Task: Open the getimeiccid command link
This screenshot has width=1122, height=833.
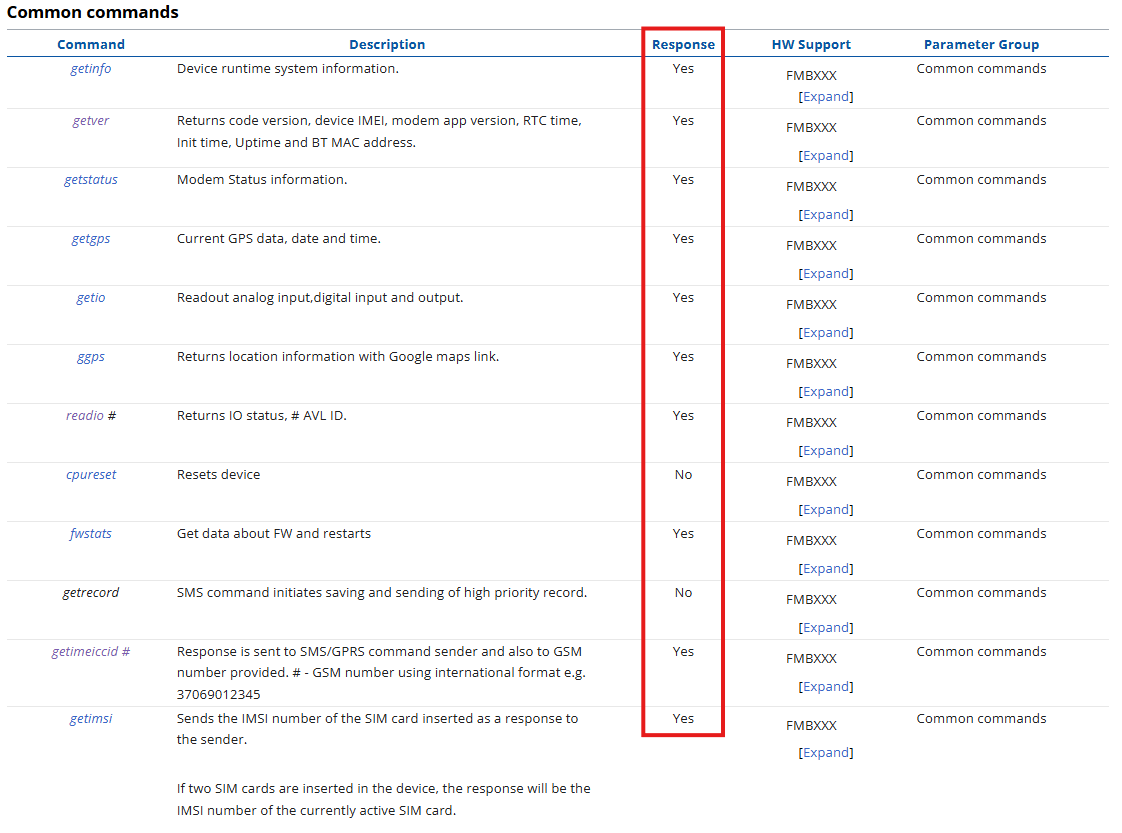Action: coord(86,652)
